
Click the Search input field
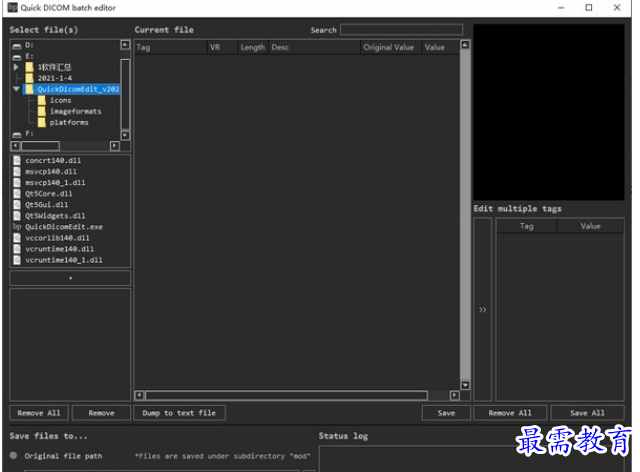pyautogui.click(x=401, y=30)
